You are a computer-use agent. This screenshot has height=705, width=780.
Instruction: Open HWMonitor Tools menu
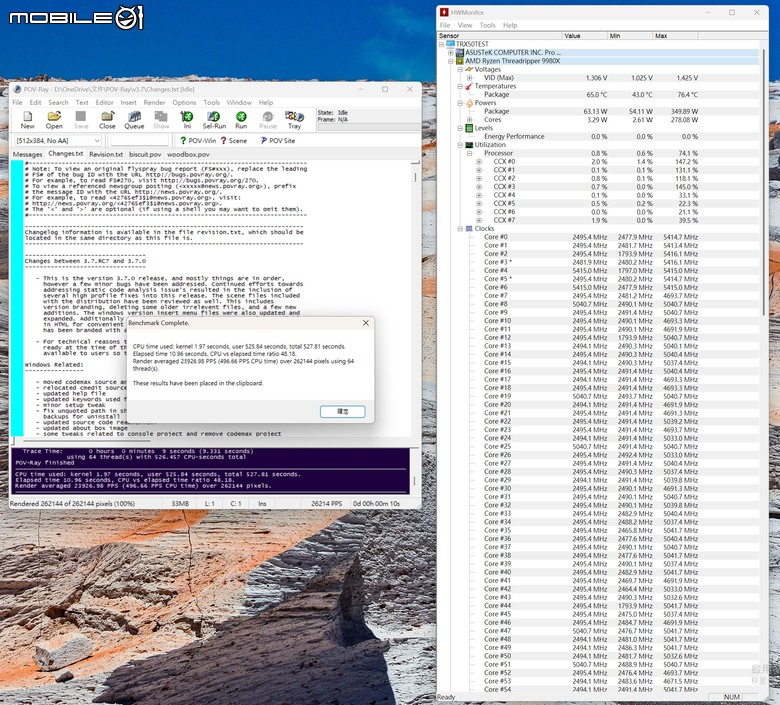click(488, 25)
